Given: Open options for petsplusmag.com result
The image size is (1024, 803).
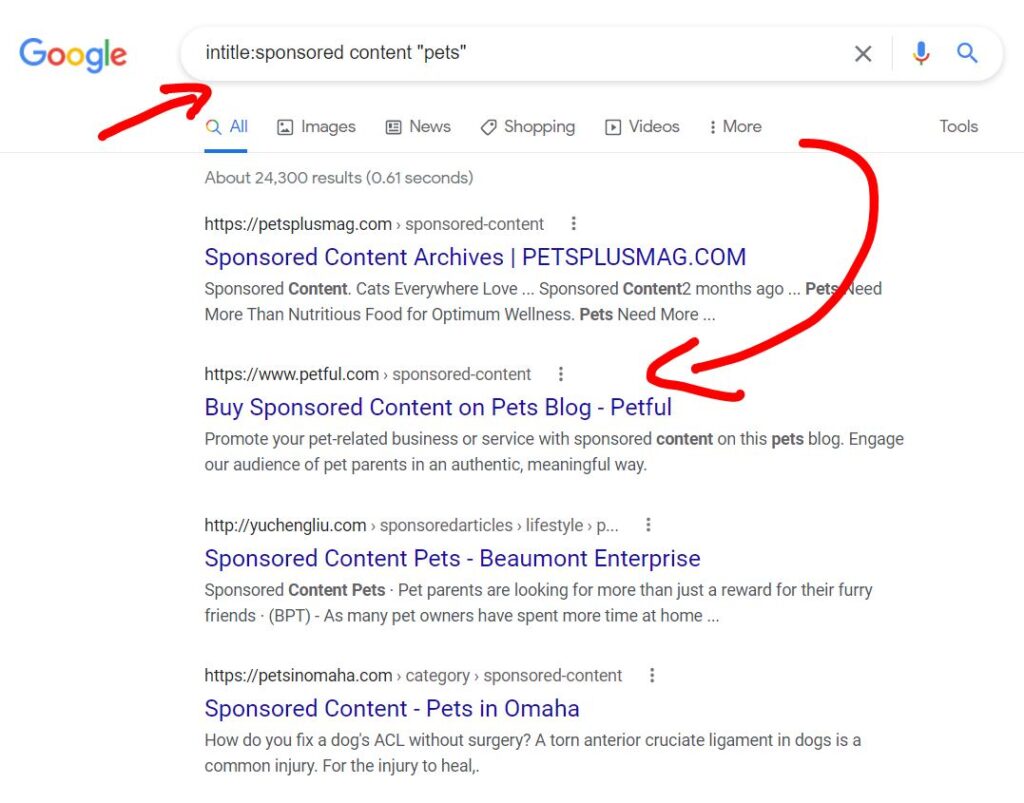Looking at the screenshot, I should [573, 224].
